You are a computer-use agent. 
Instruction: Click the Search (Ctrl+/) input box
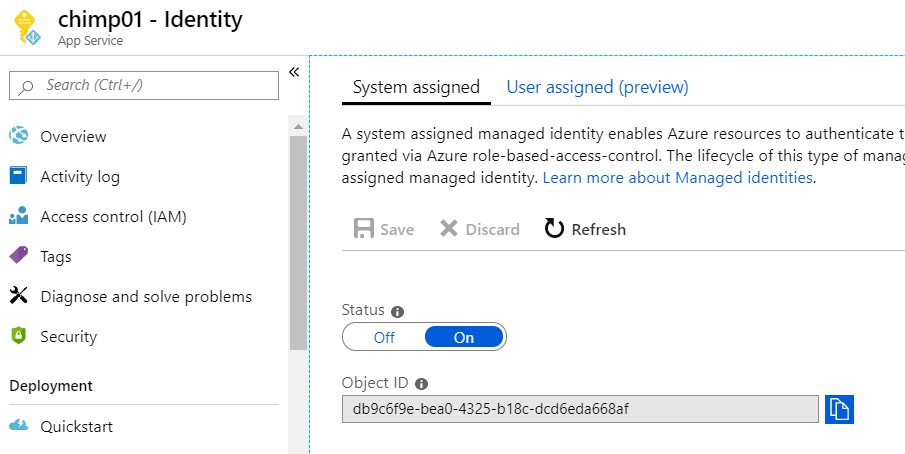click(x=144, y=86)
